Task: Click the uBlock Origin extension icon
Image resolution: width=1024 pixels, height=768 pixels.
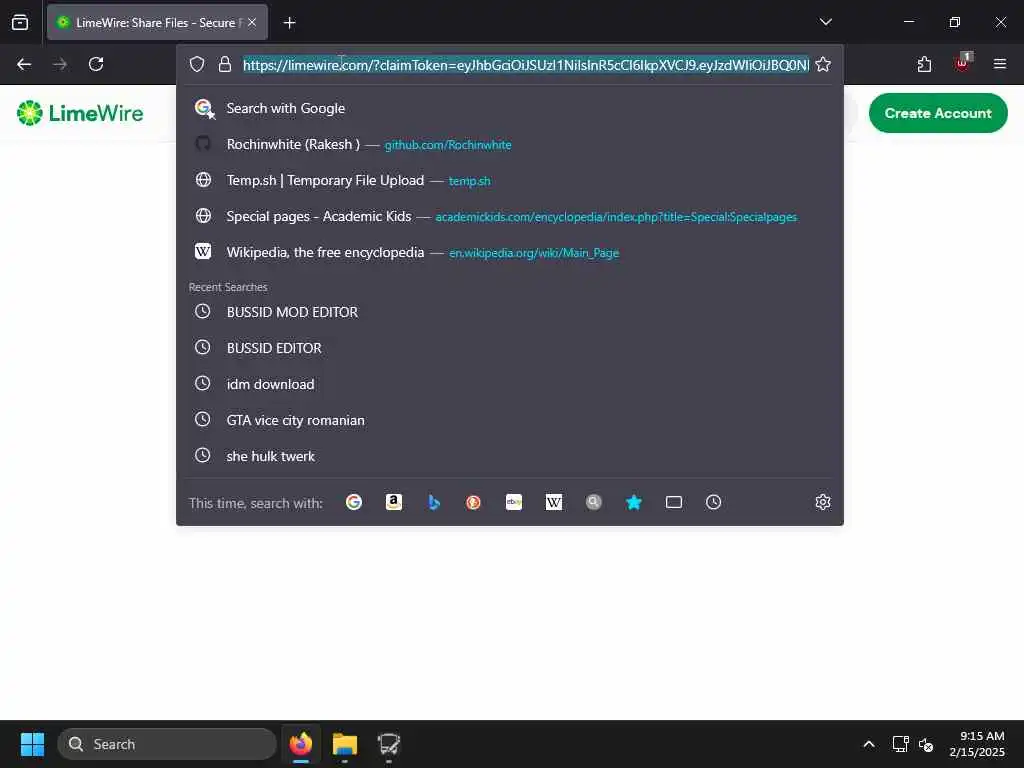Action: click(962, 63)
